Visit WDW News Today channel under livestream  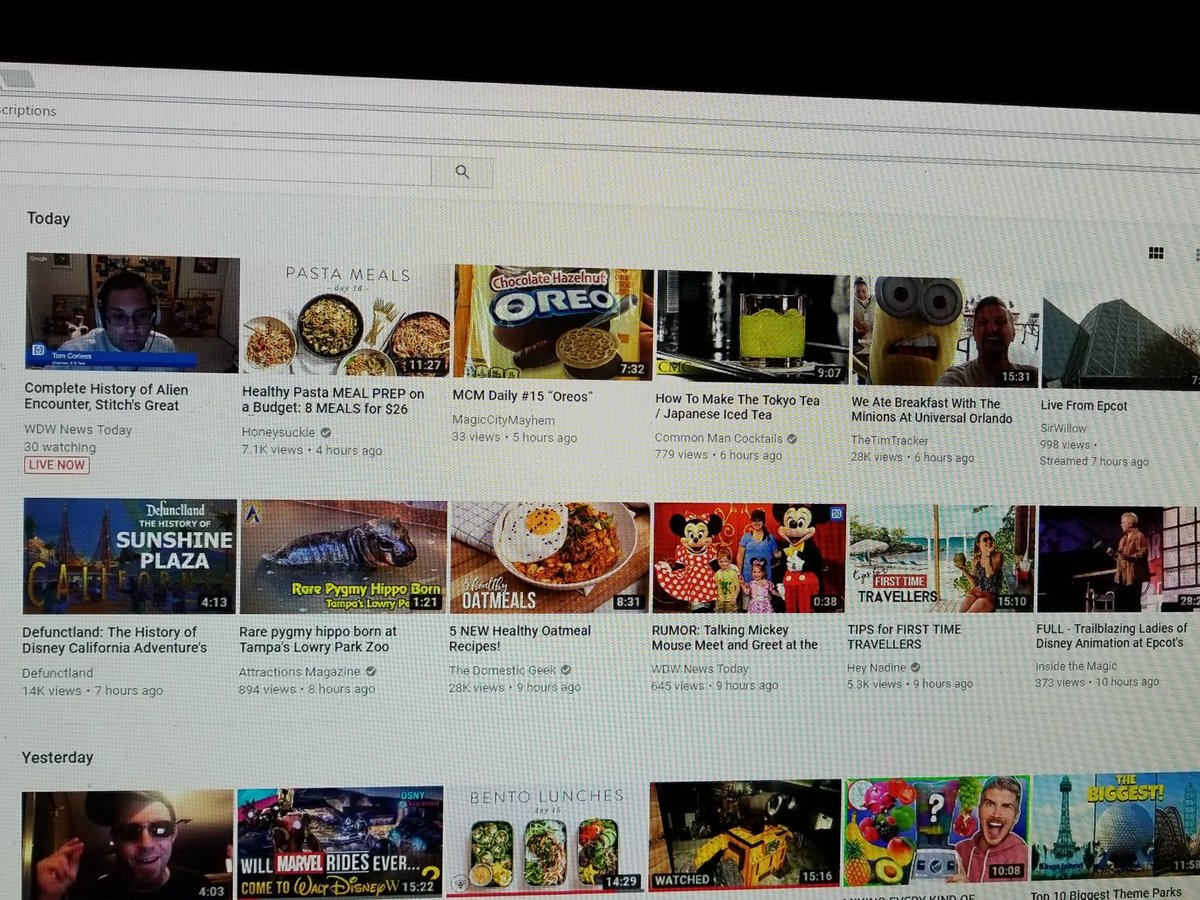(x=78, y=429)
